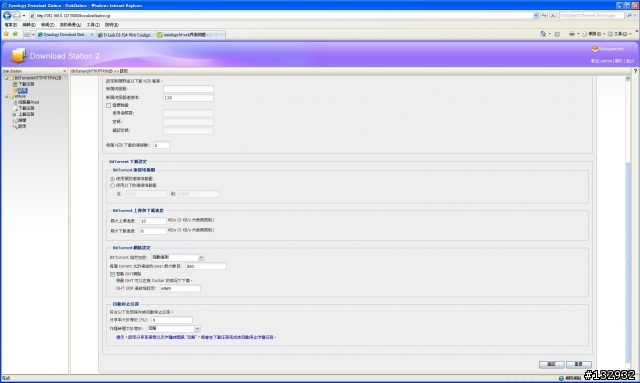Open the Favorites Center star icon
Screen dimensions: 640x383
[6, 34]
